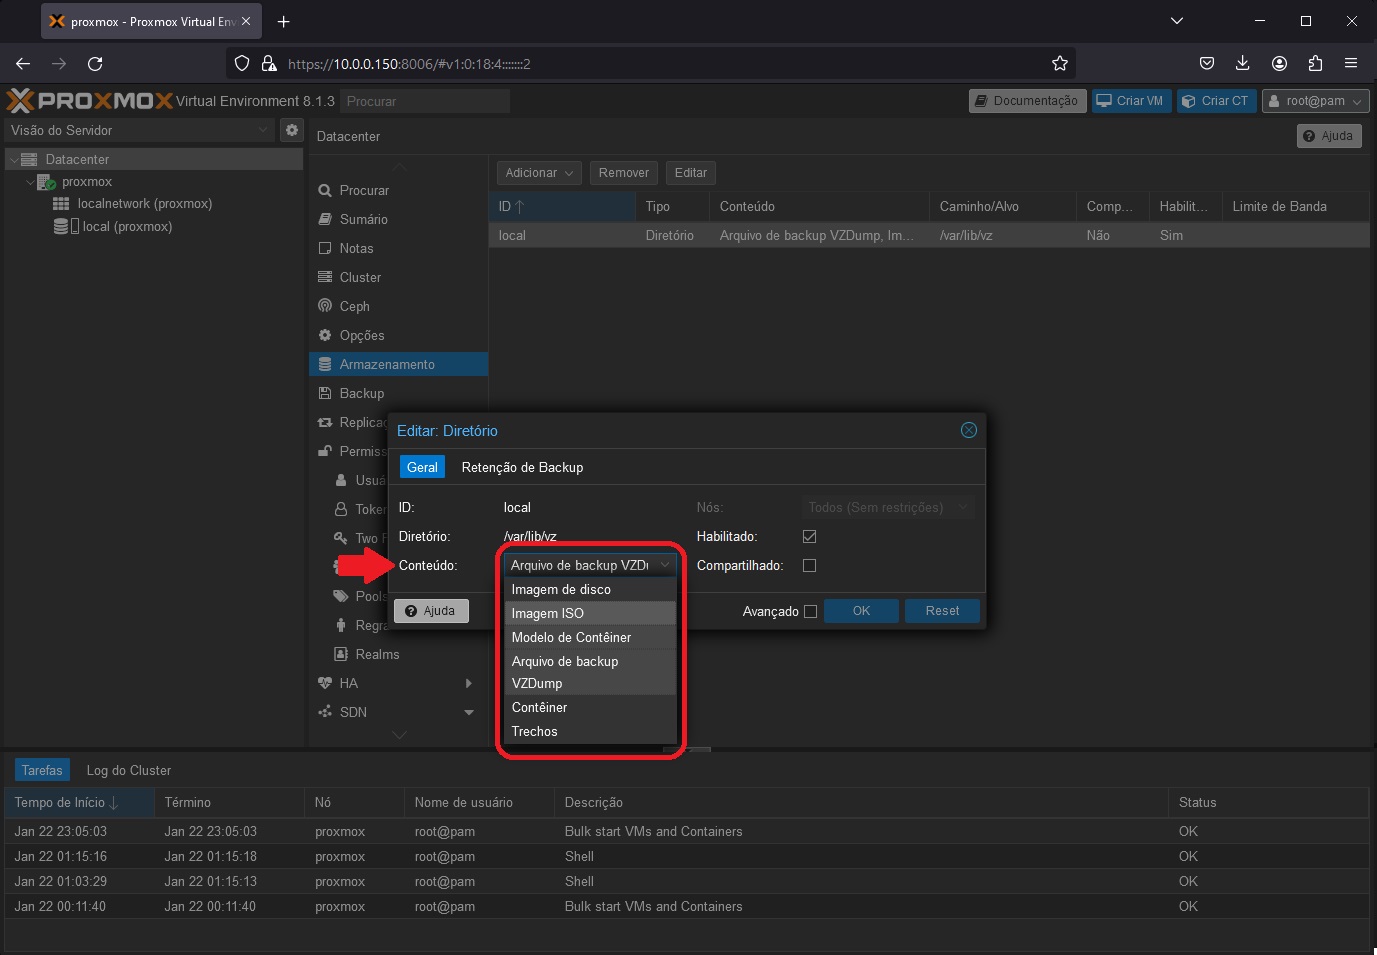Switch to Retenção de Backup tab
The height and width of the screenshot is (955, 1377).
click(522, 467)
